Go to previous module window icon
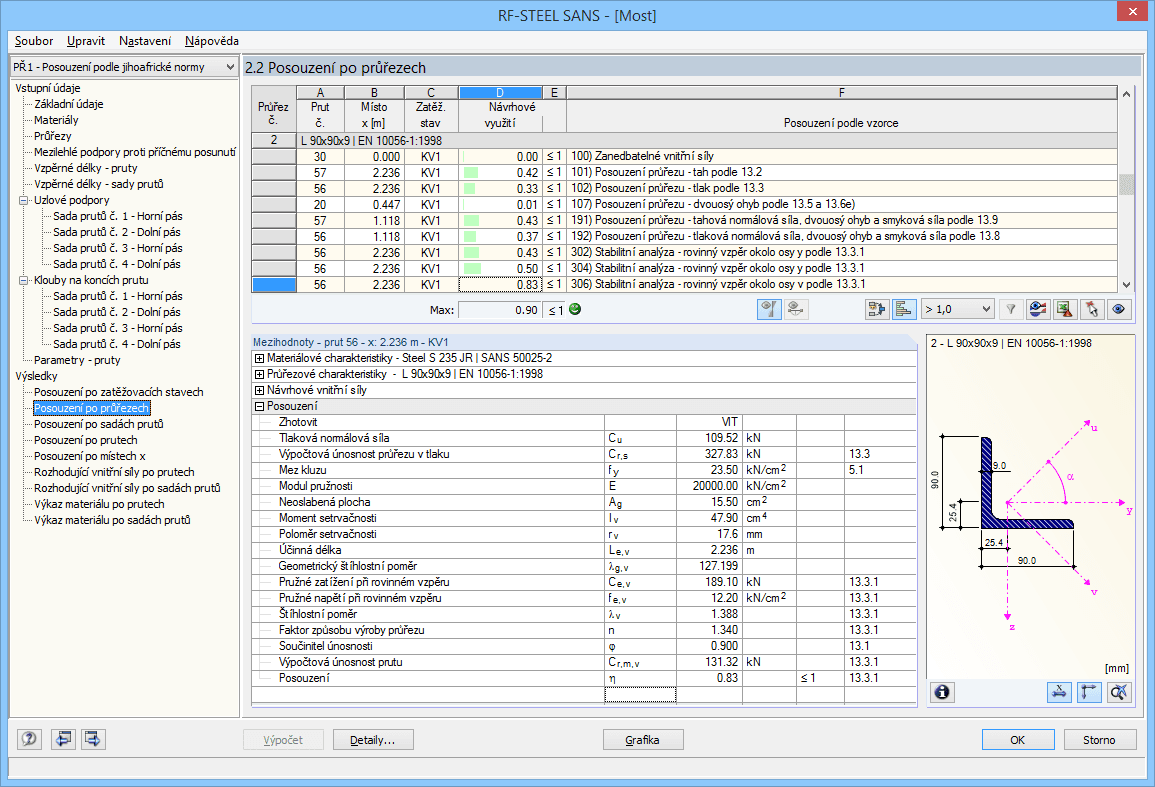Viewport: 1155px width, 787px height. pyautogui.click(x=63, y=739)
